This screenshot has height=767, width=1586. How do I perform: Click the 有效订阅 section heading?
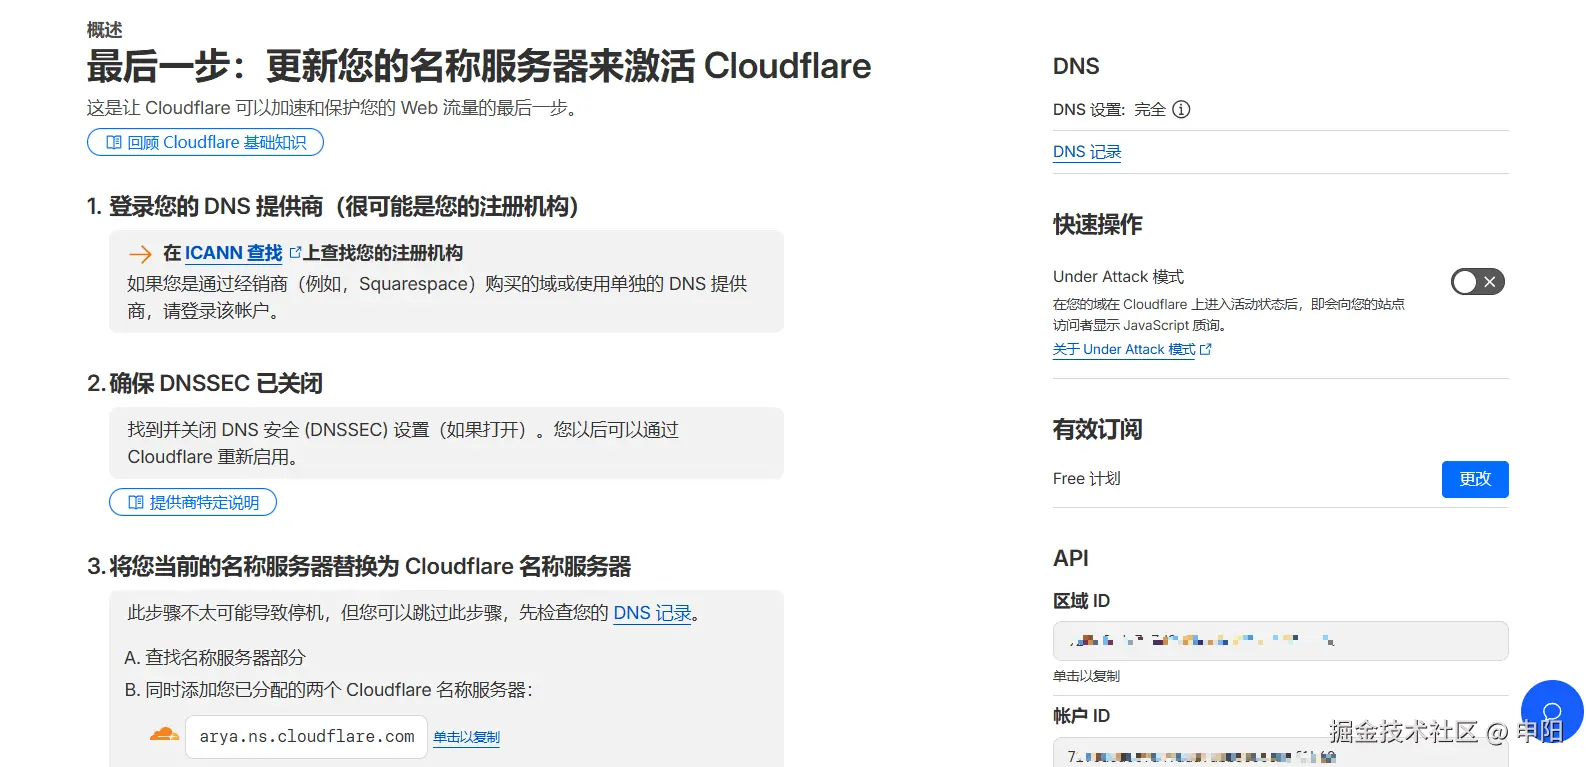(x=1098, y=429)
